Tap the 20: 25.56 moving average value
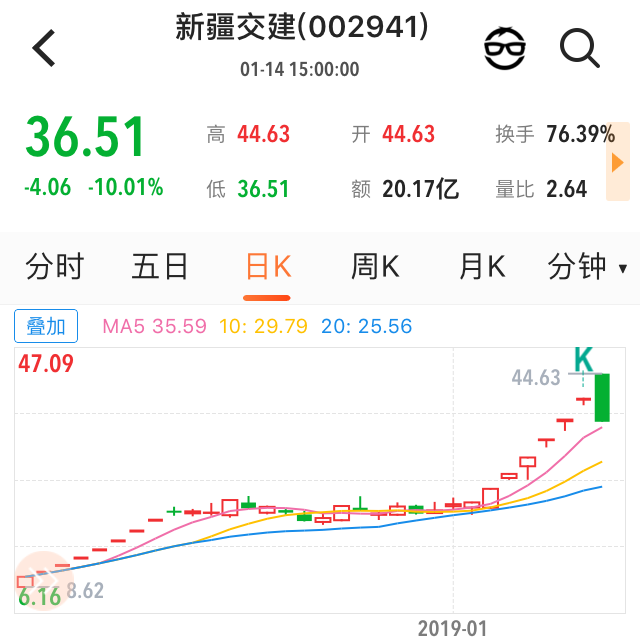The image size is (640, 642). (x=366, y=326)
